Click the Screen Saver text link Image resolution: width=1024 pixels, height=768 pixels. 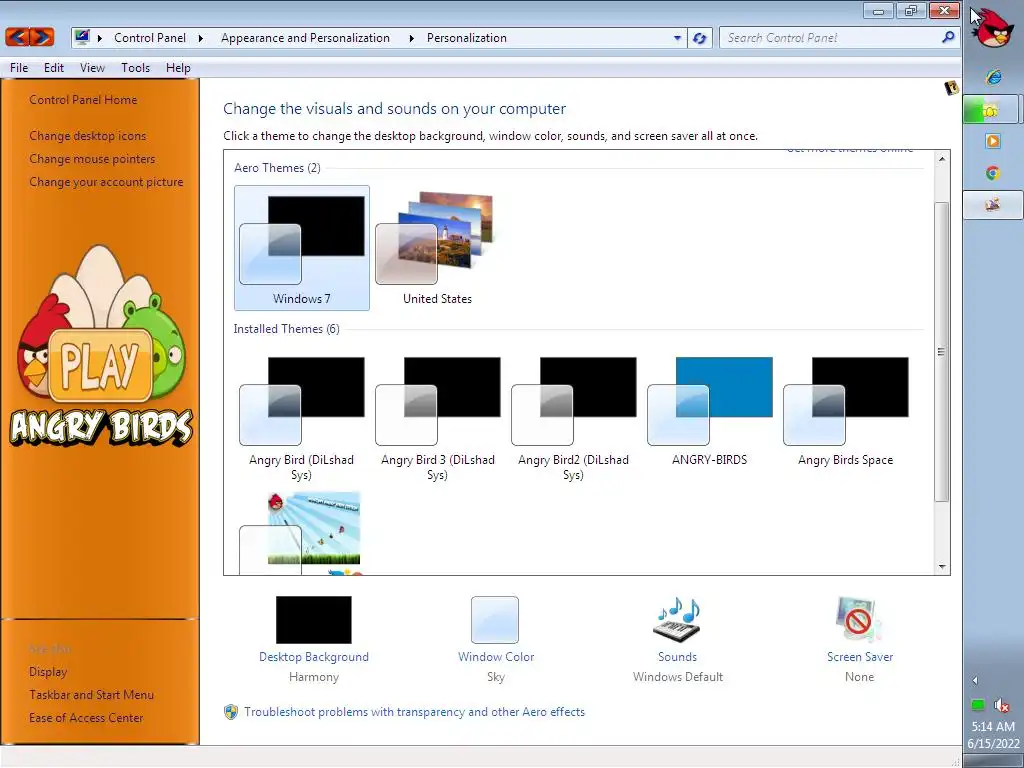coord(859,657)
